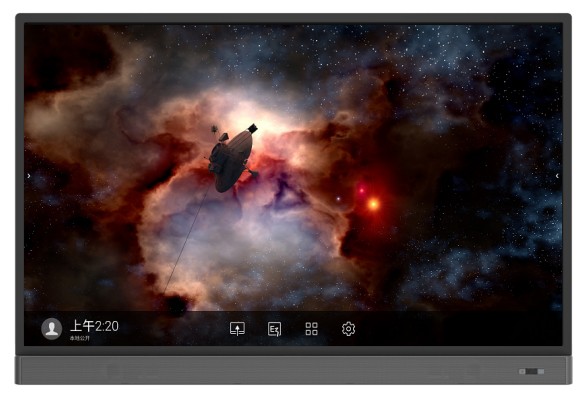Click the user profile avatar
Image resolution: width=587 pixels, height=394 pixels.
(52, 329)
